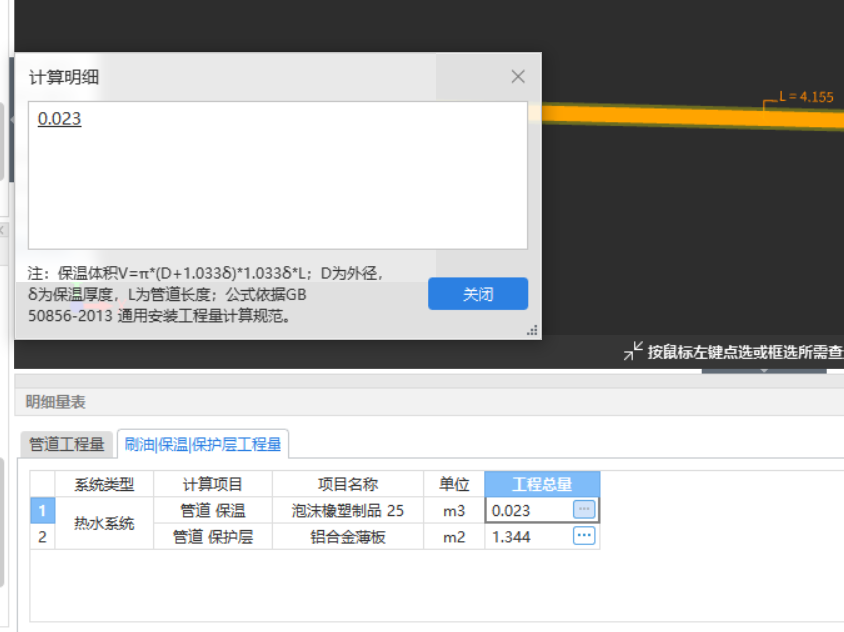Click the 计算项目 column header
This screenshot has height=632, width=844.
click(x=213, y=484)
